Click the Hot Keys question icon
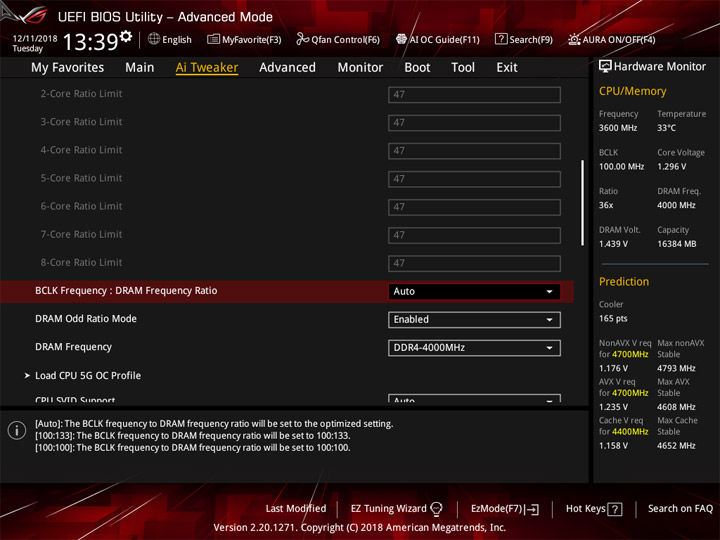This screenshot has height=540, width=720. click(x=615, y=509)
